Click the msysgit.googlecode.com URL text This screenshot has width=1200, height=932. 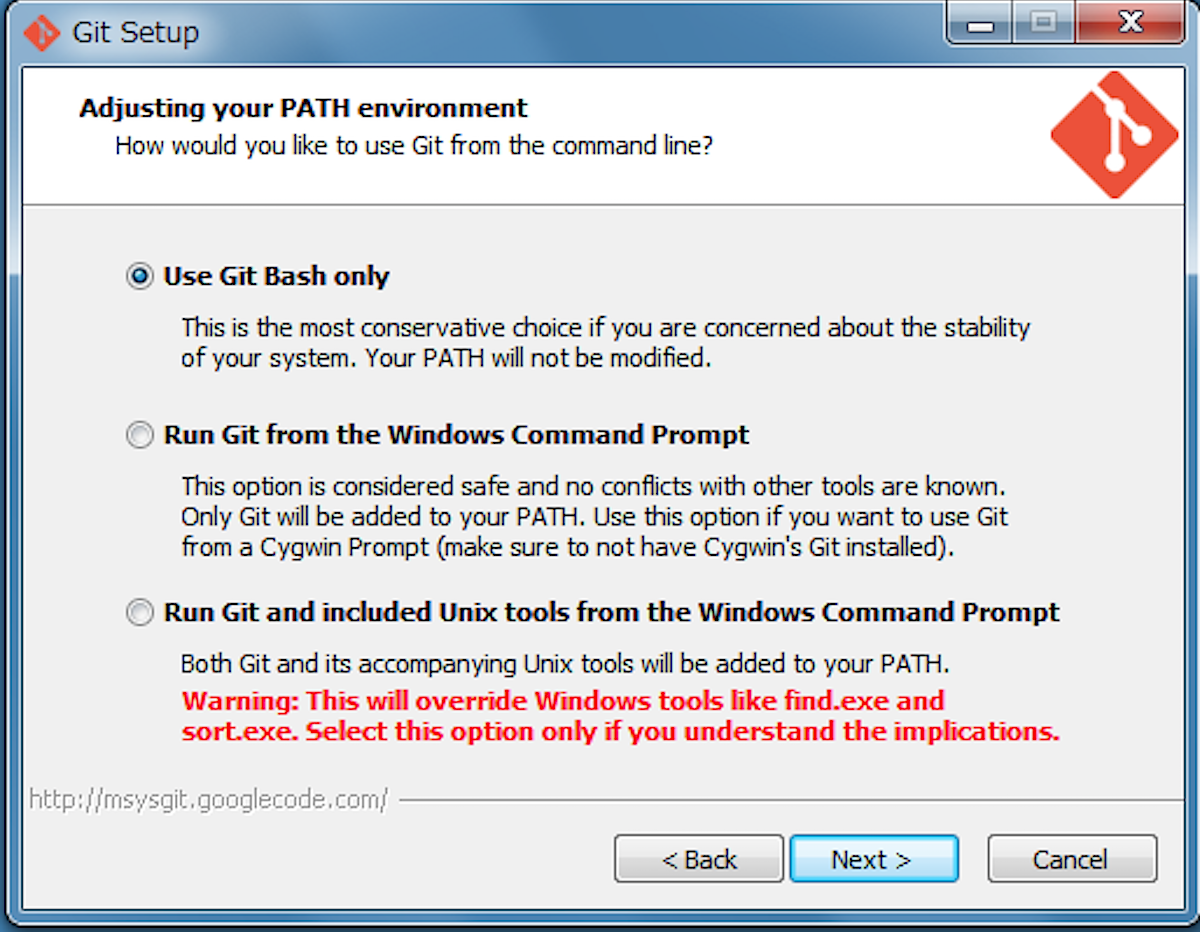point(208,800)
